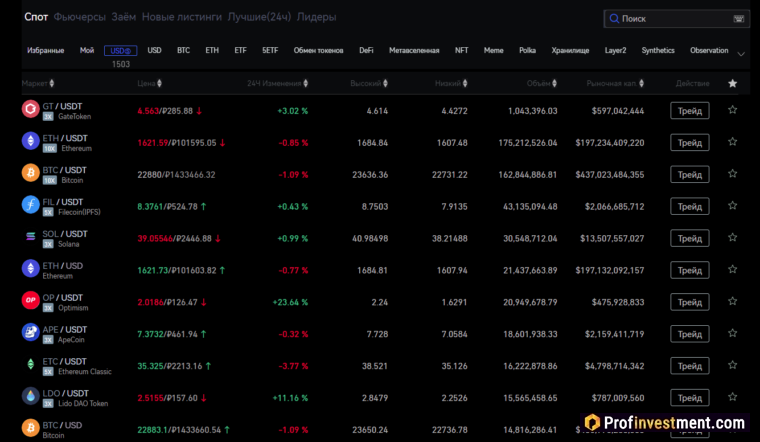Expand more category tabs chevron
Viewport: 760px width, 442px height.
741,54
